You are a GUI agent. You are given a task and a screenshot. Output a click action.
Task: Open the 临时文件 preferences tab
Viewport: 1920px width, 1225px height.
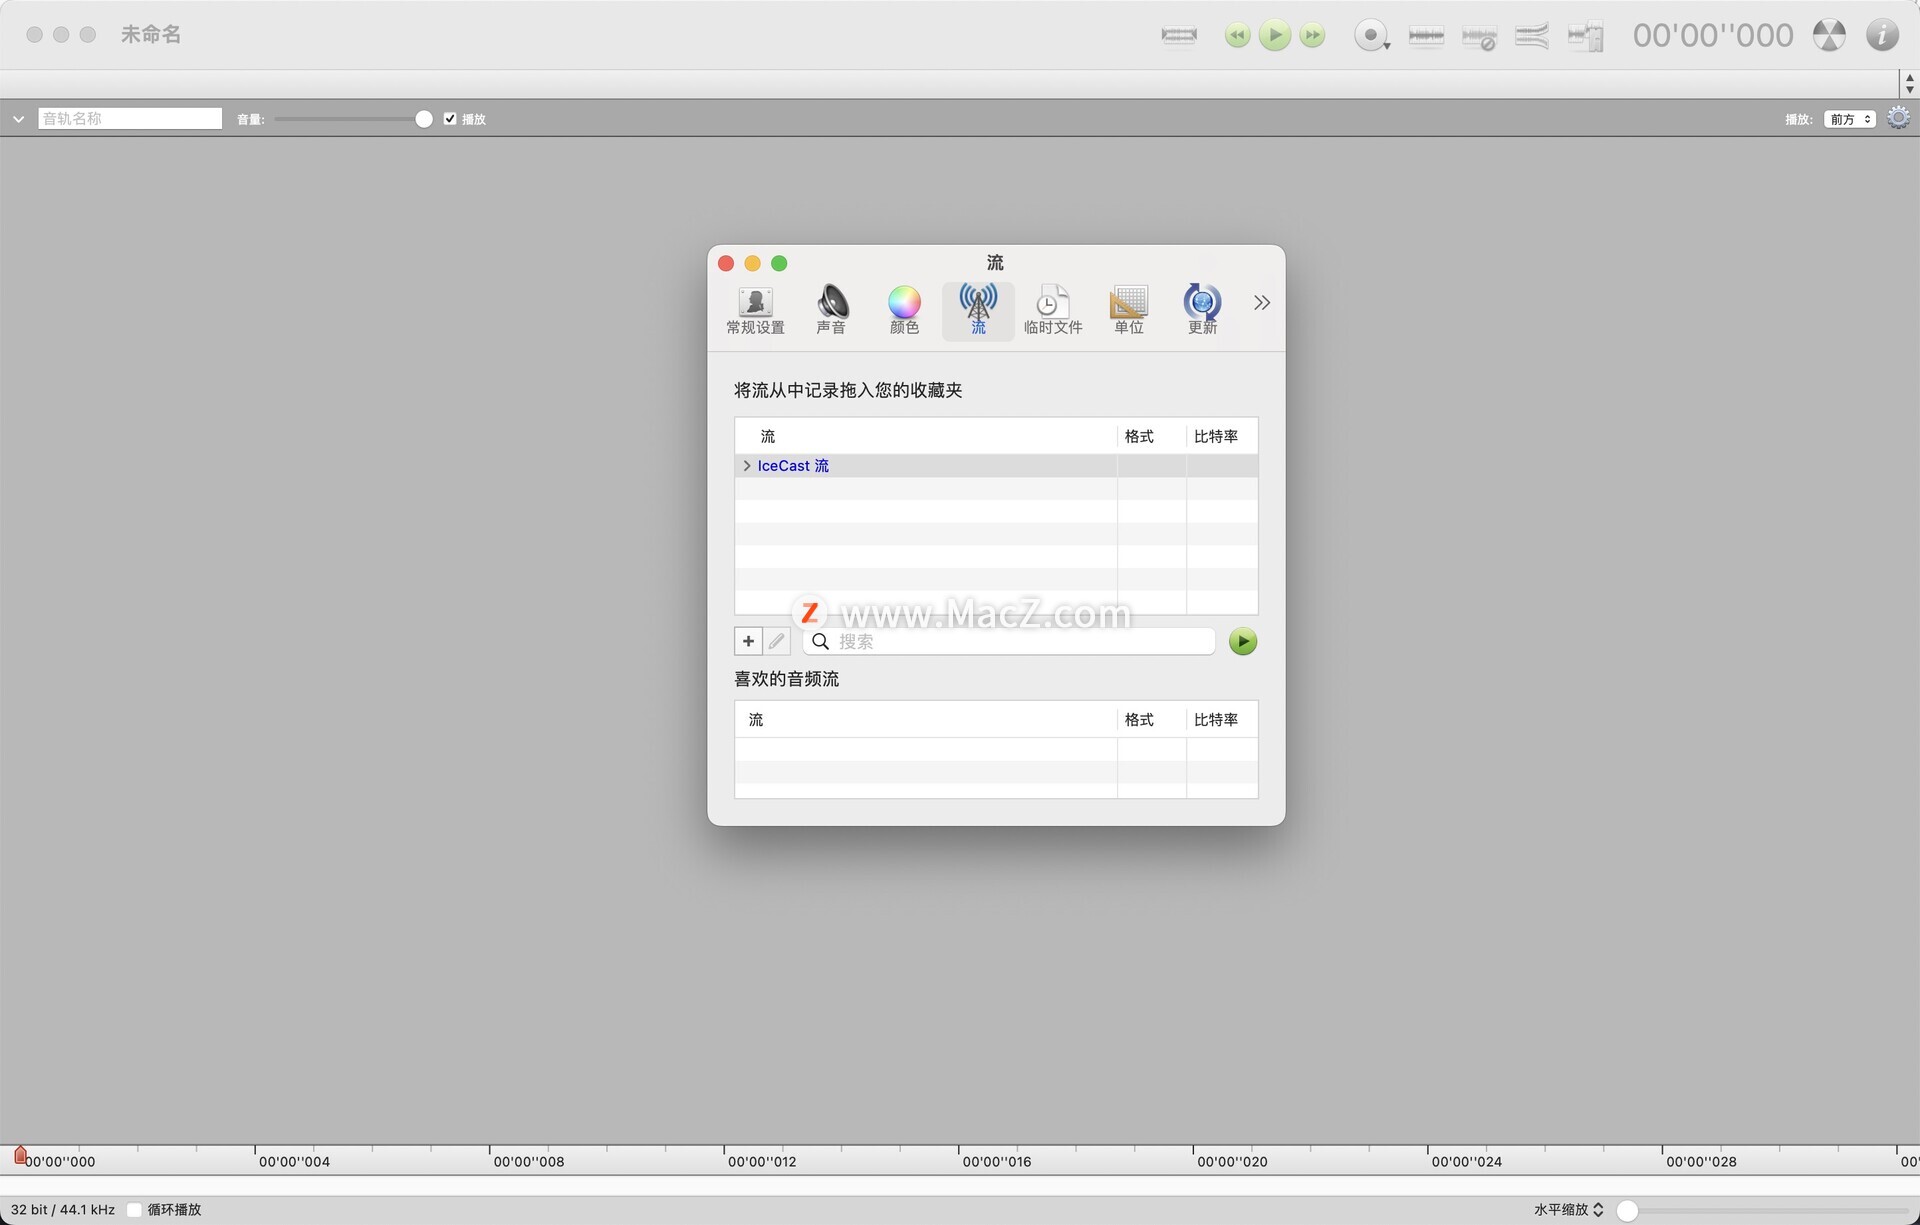coord(1053,310)
